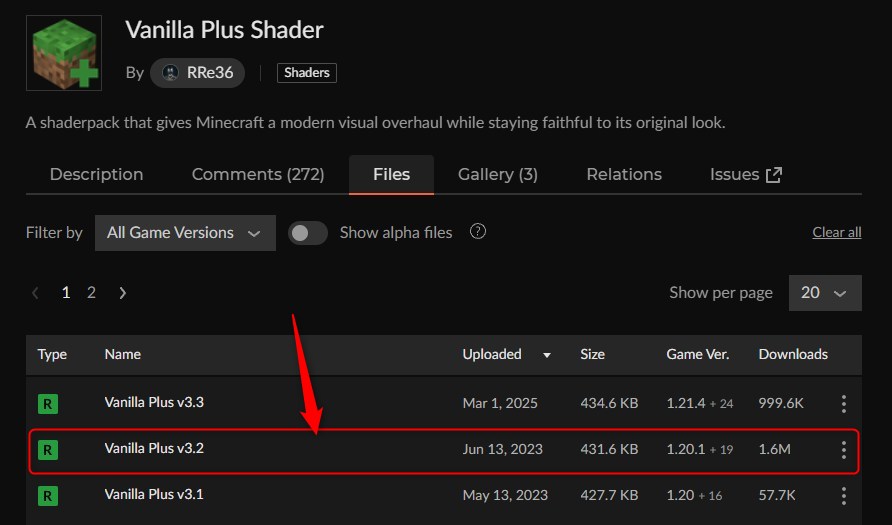Screen dimensions: 892x525
Task: Click RRe36 avatar icon
Action: [170, 73]
